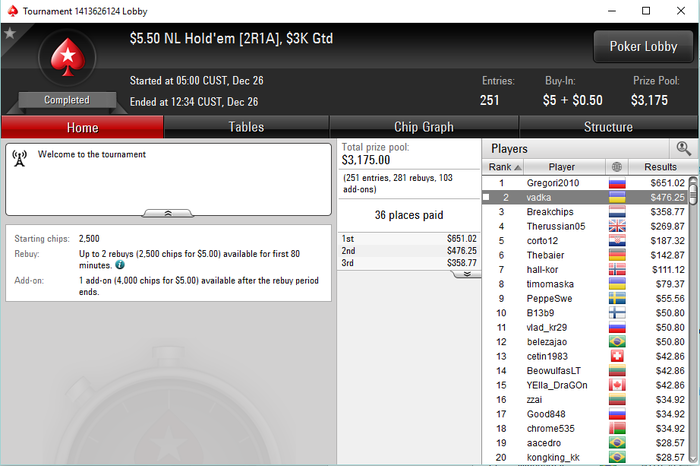Image resolution: width=700 pixels, height=466 pixels.
Task: Open the Structure tab
Action: (x=608, y=127)
